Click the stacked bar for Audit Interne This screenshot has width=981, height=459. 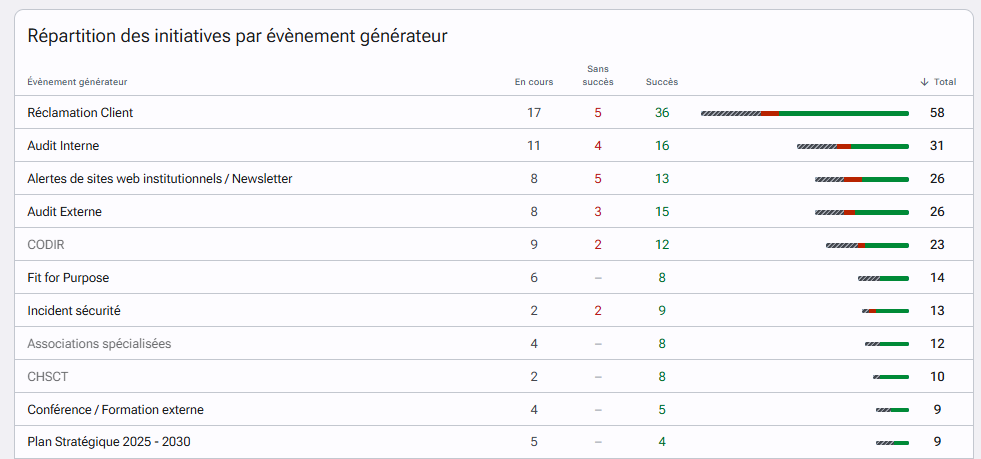[853, 146]
